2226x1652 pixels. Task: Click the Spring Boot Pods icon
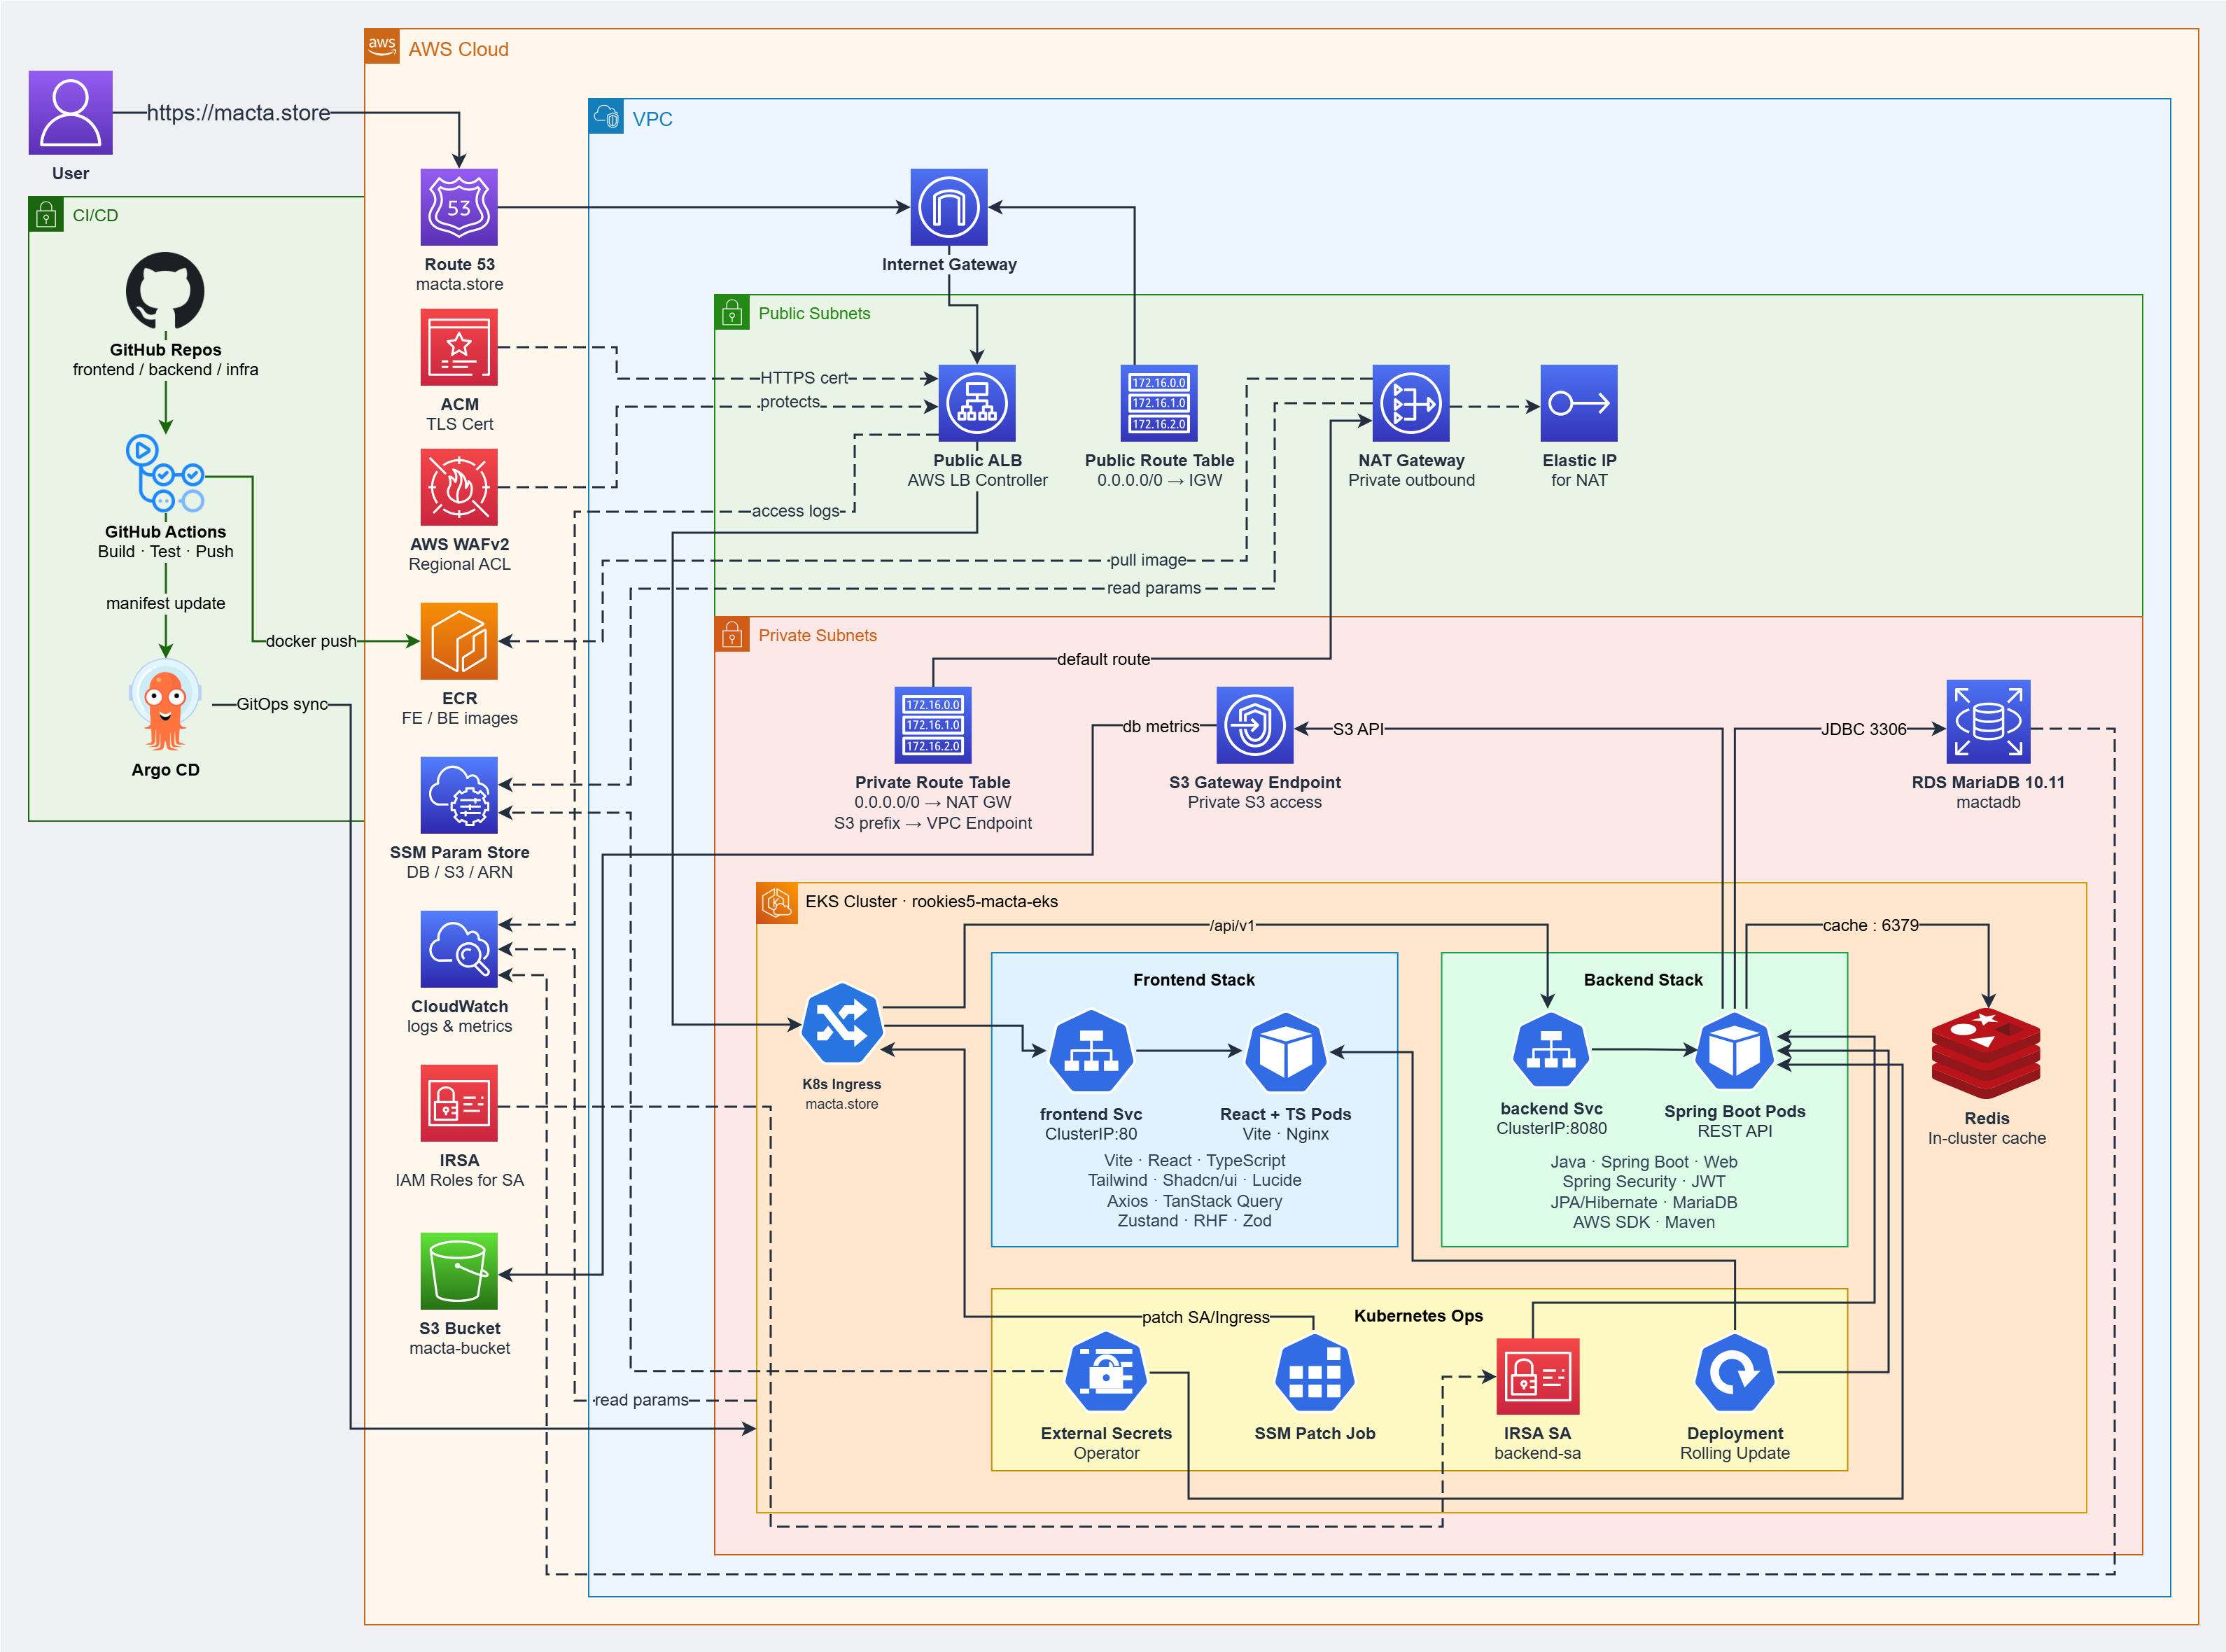[x=1735, y=1050]
